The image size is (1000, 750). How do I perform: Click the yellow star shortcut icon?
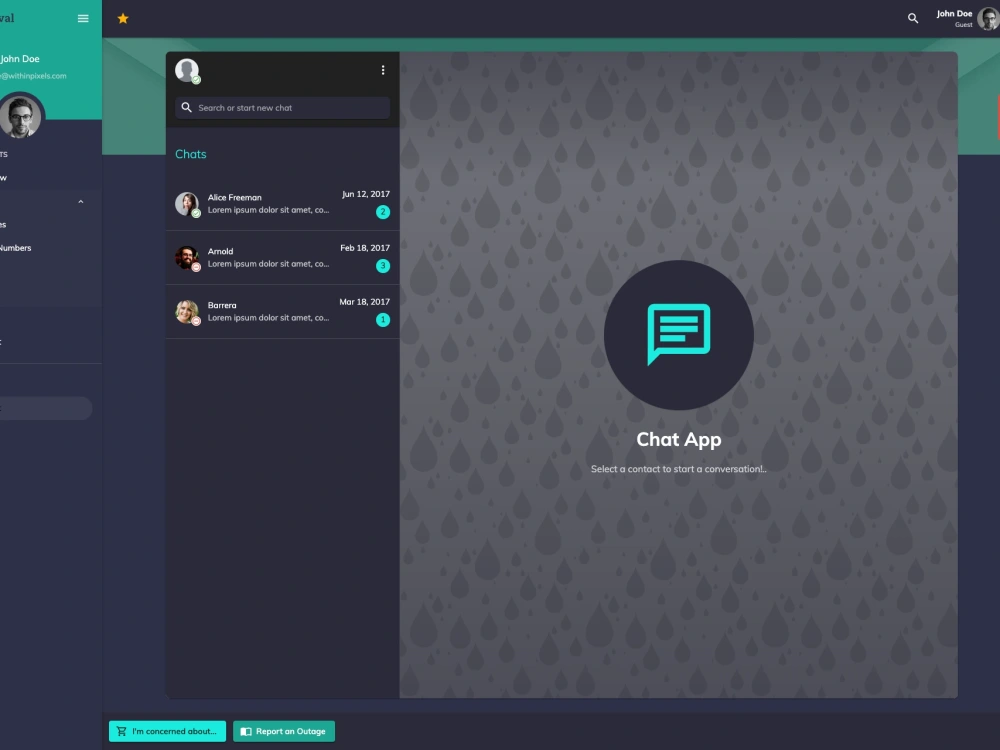tap(123, 18)
